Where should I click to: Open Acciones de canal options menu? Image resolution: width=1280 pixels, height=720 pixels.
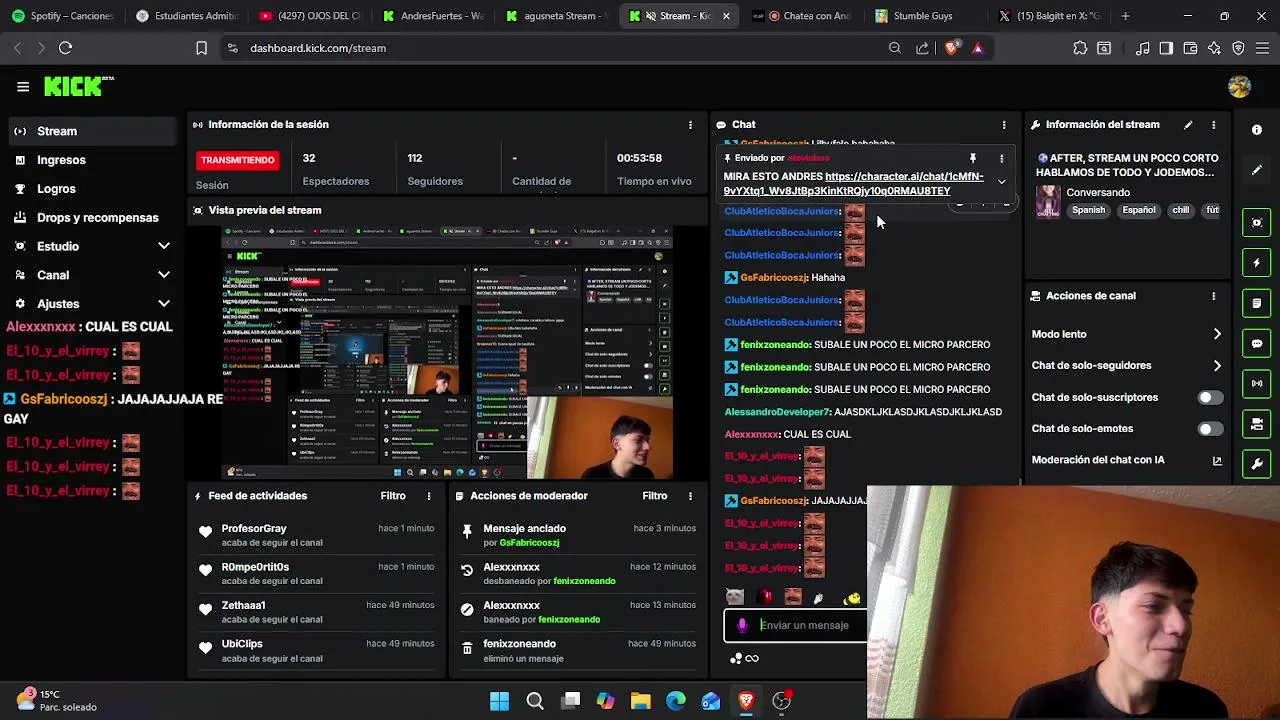1214,296
